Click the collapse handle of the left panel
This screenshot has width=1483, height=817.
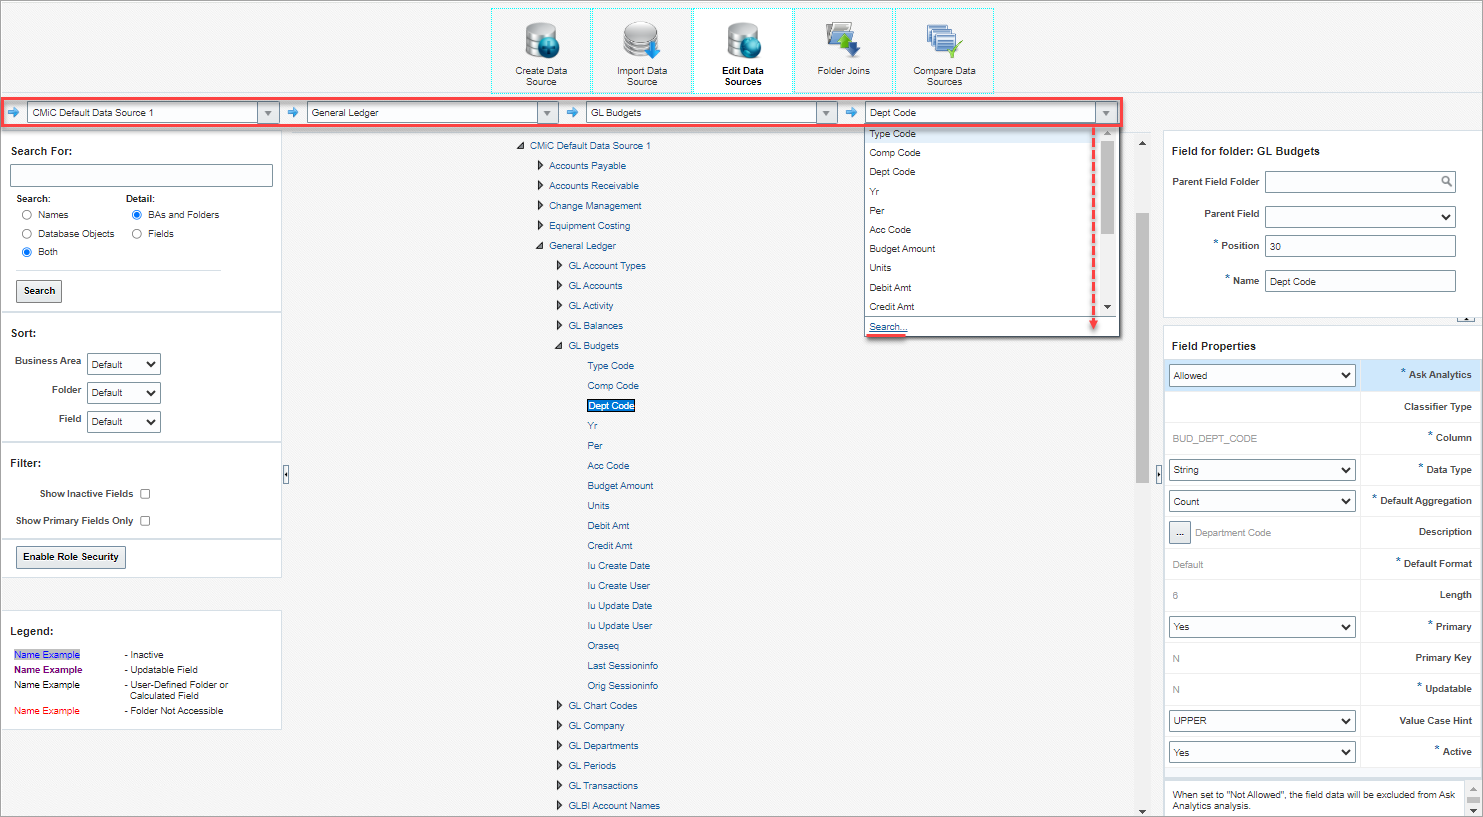pos(286,474)
